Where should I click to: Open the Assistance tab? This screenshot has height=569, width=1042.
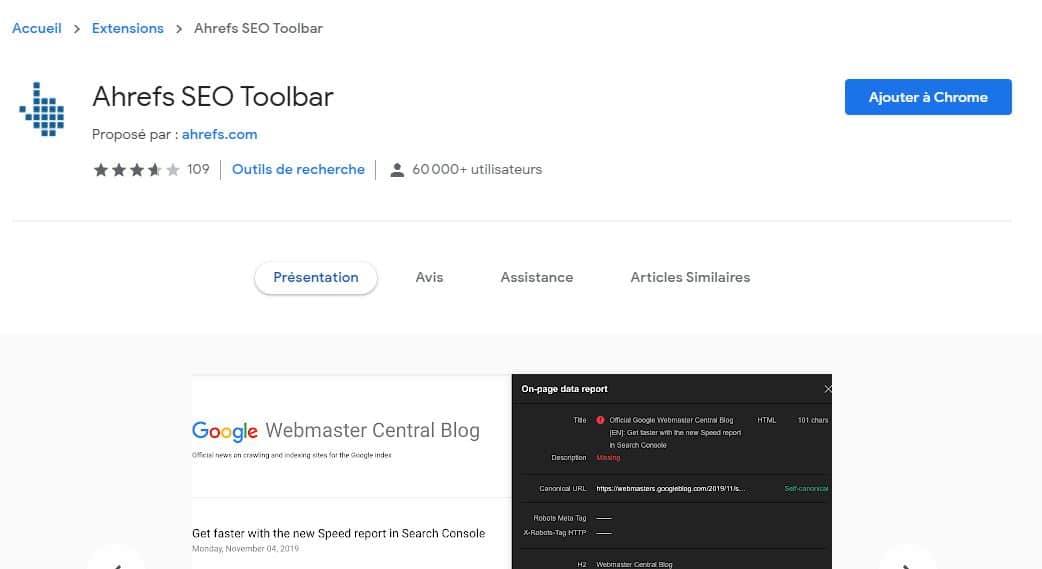click(x=536, y=278)
